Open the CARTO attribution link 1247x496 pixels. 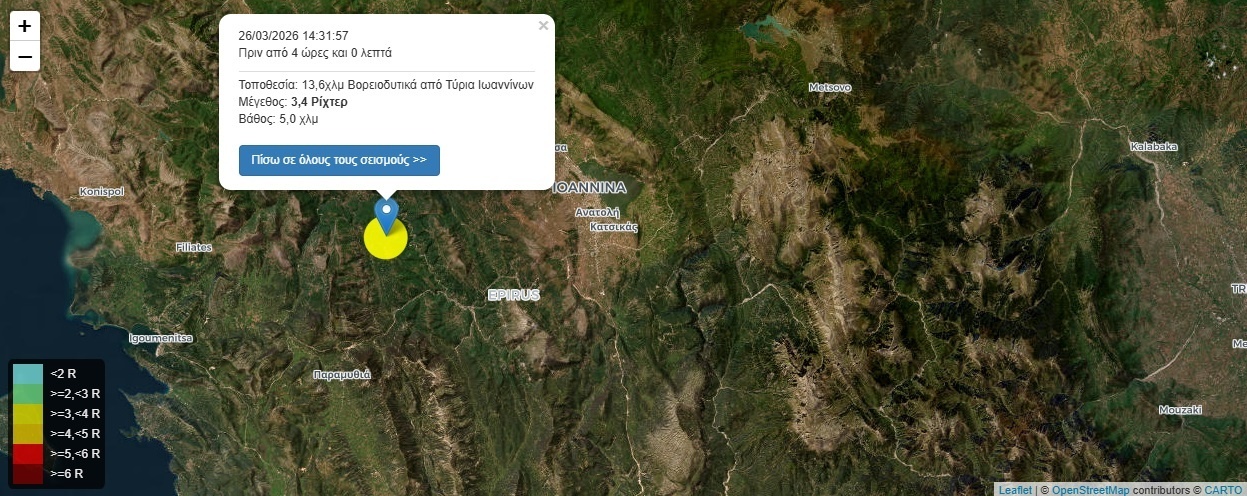coord(1222,490)
